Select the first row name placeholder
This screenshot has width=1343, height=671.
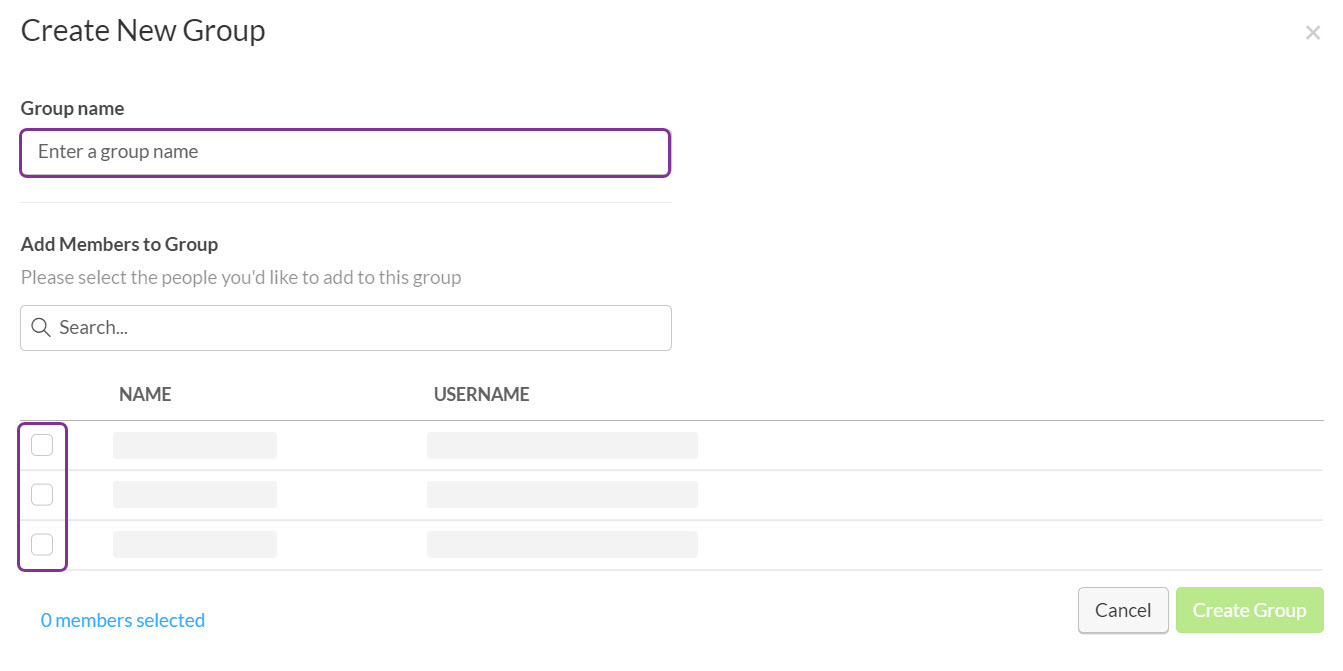point(195,444)
